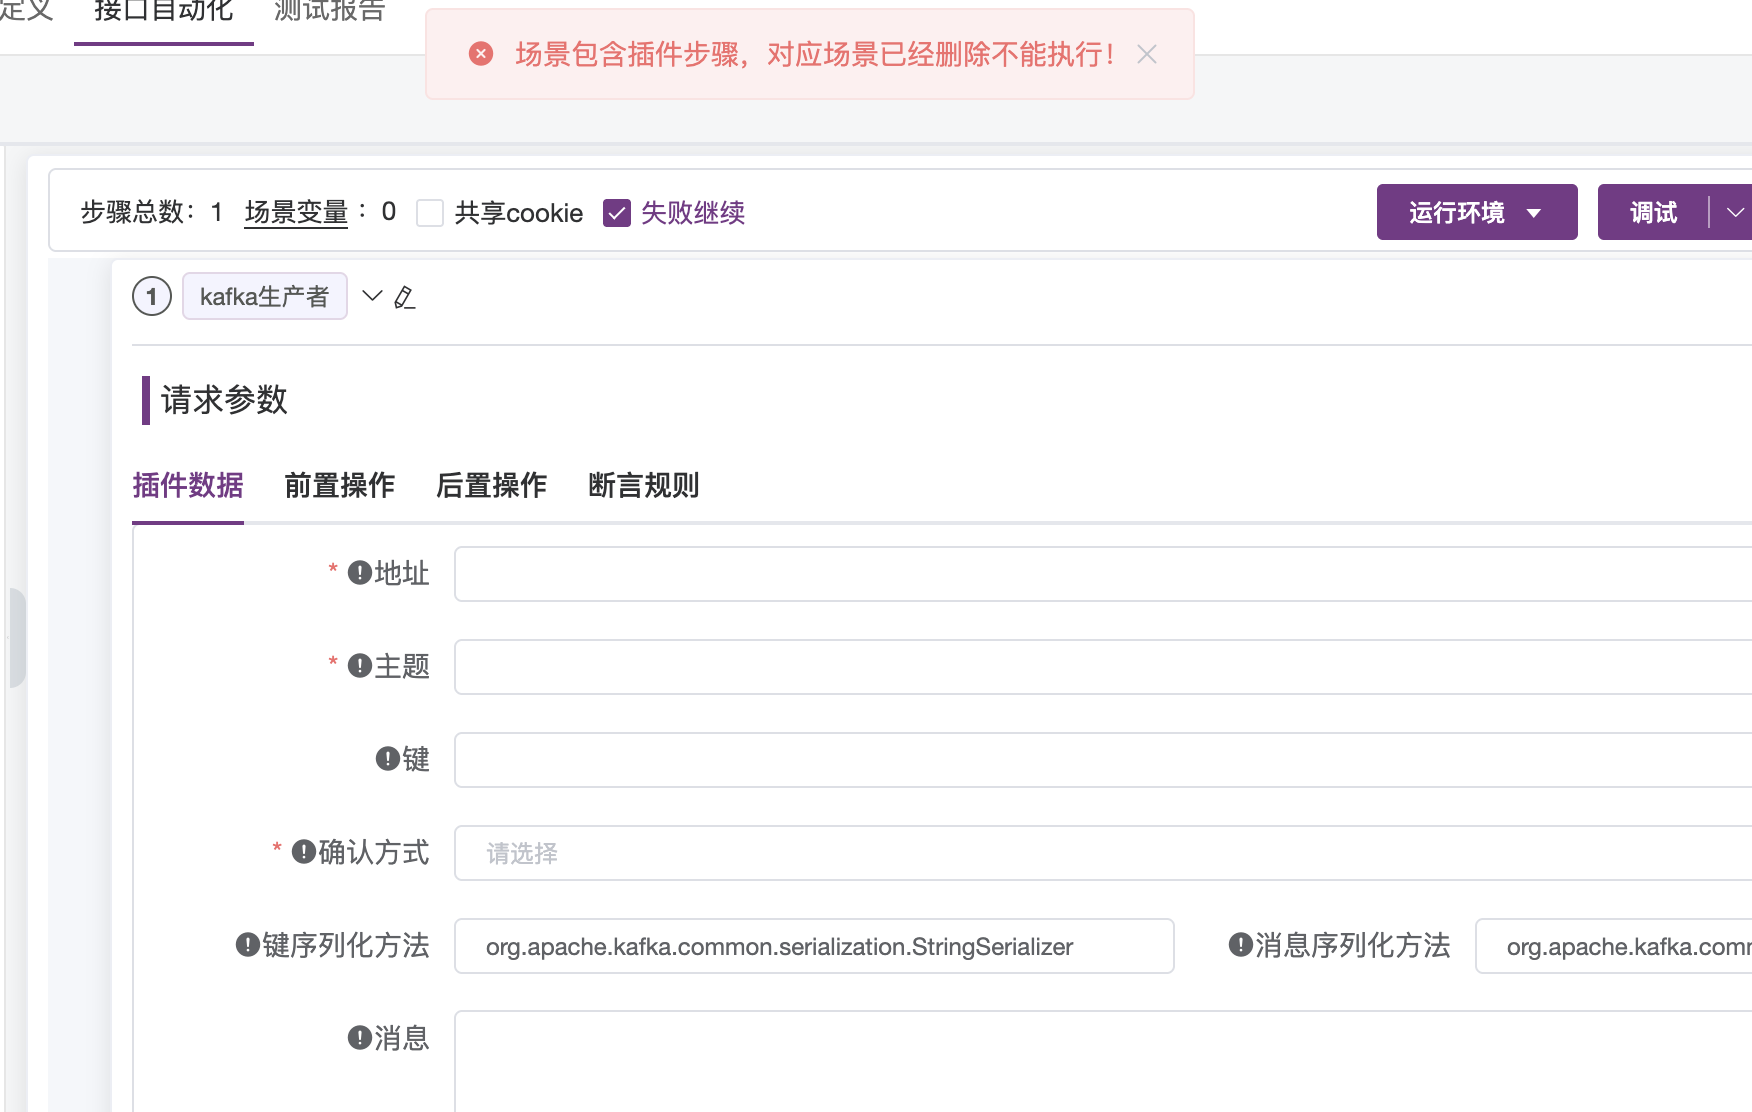Focus the 地址 input field
This screenshot has height=1112, width=1752.
coord(1103,574)
